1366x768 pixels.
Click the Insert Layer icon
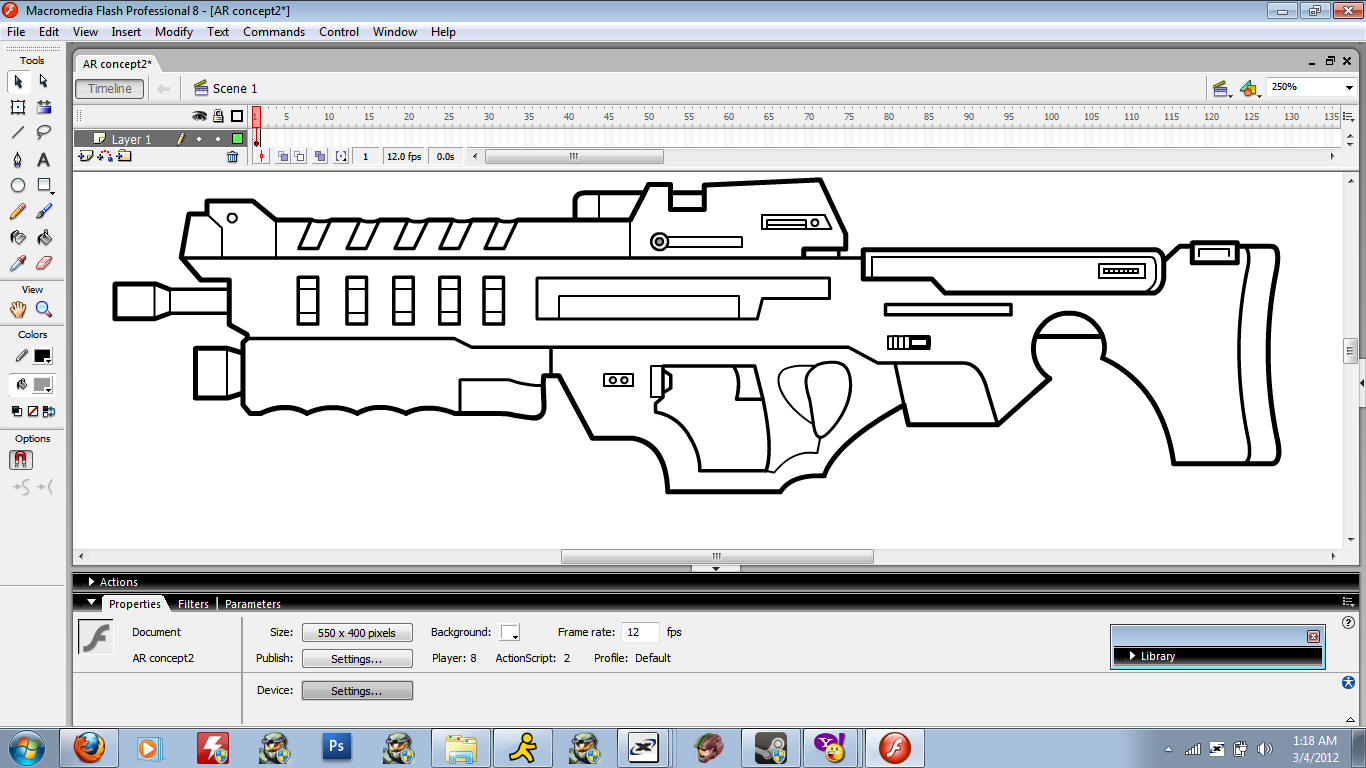click(86, 157)
